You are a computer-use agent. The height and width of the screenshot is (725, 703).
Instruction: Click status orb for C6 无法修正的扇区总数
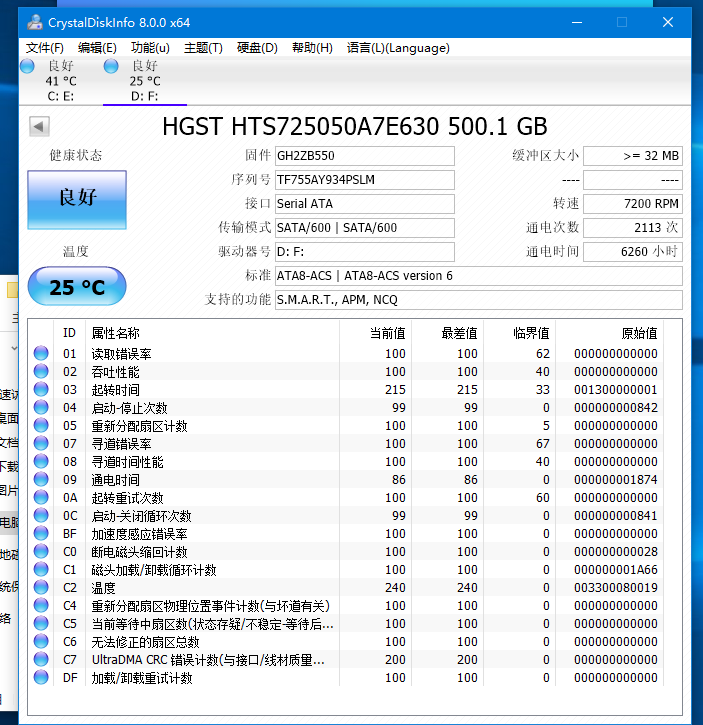pos(41,642)
